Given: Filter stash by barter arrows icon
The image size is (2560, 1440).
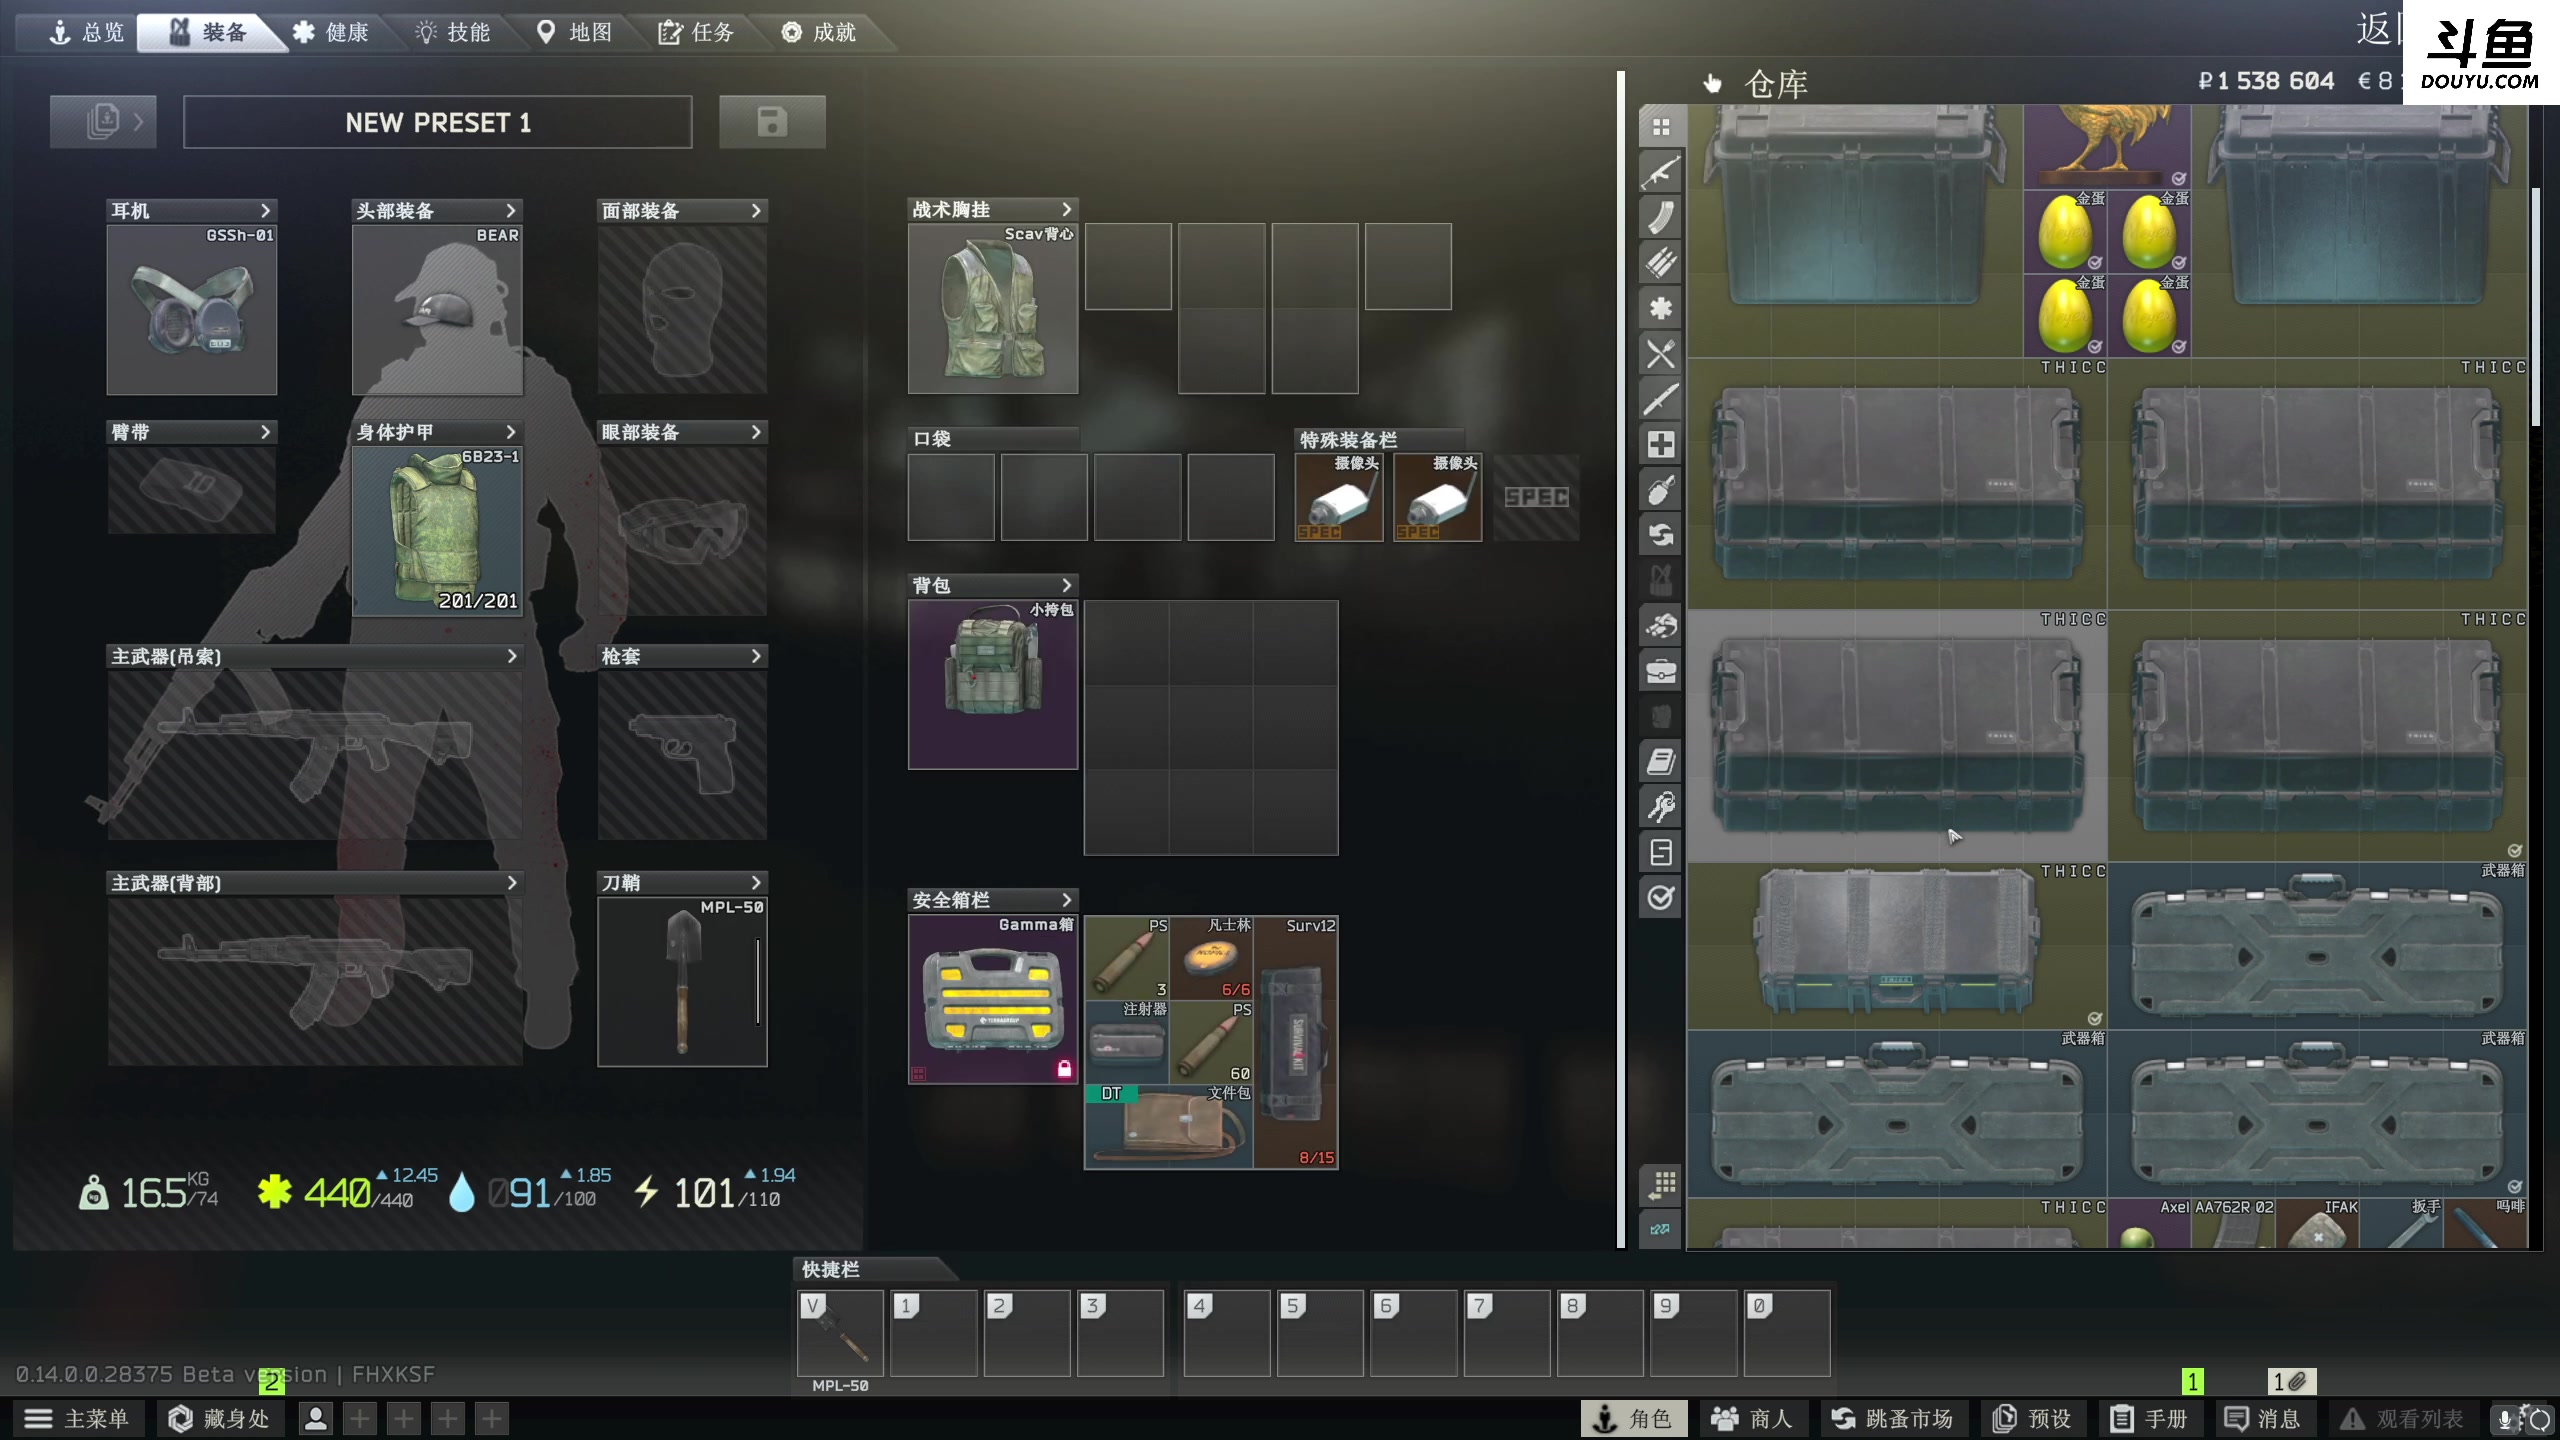Looking at the screenshot, I should point(1661,535).
